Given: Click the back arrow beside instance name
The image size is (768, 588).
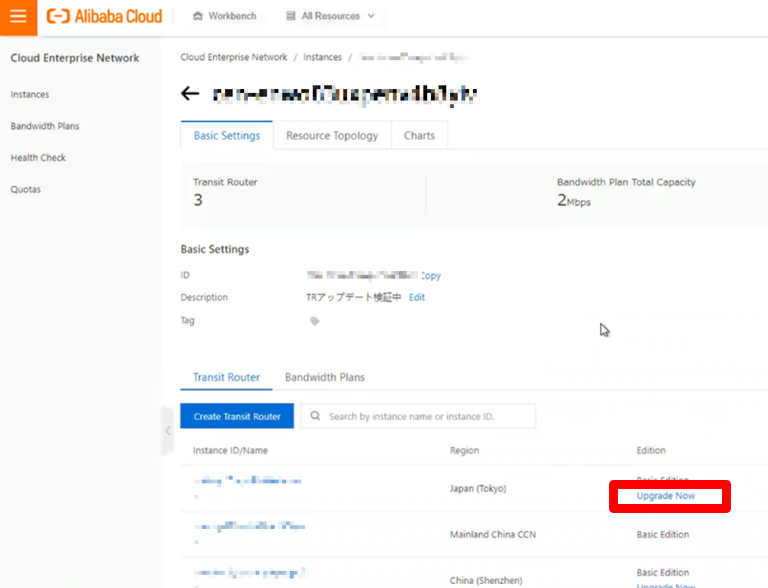Looking at the screenshot, I should [190, 94].
